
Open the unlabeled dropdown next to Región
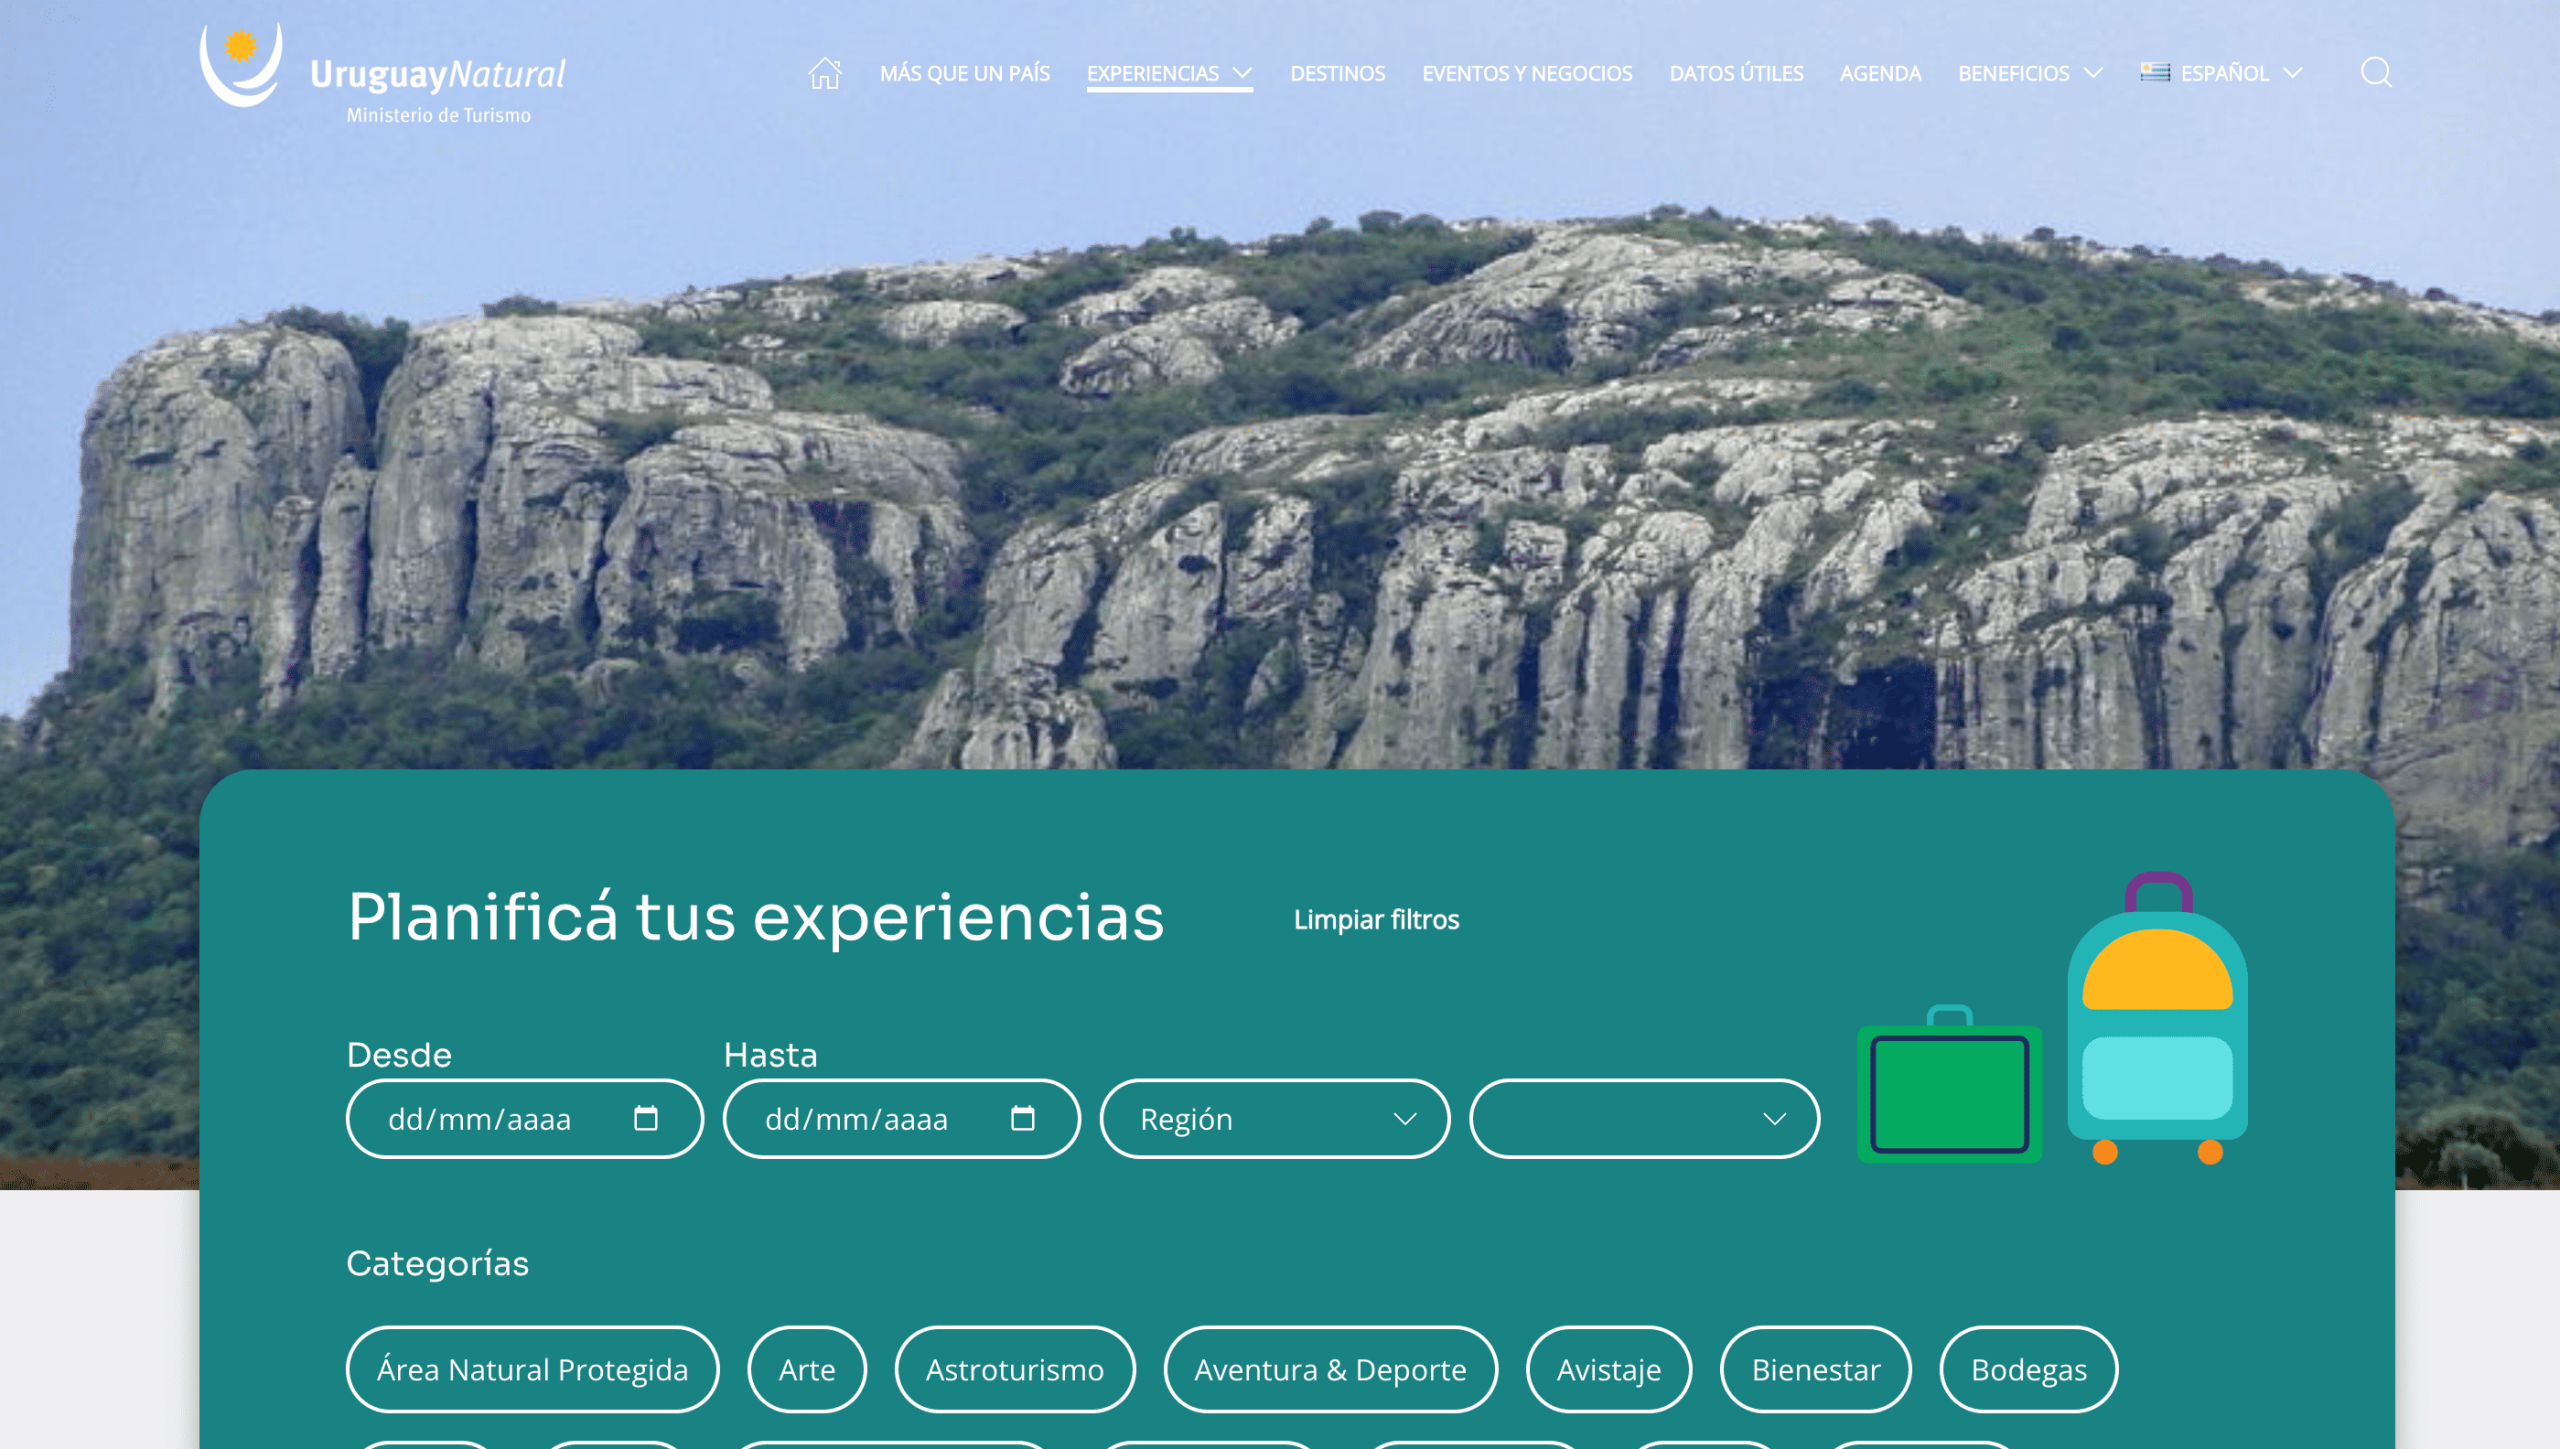click(1644, 1118)
